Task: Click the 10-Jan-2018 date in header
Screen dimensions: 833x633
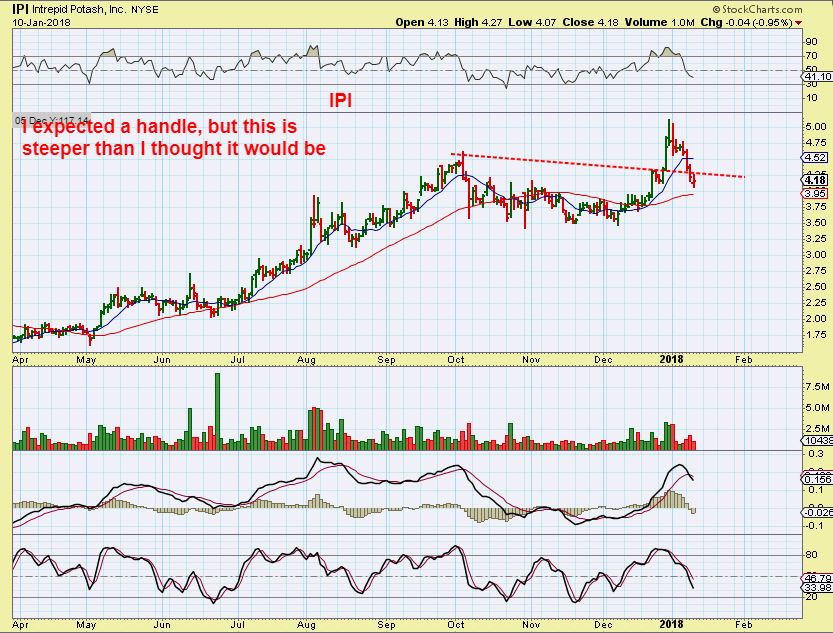Action: (41, 23)
